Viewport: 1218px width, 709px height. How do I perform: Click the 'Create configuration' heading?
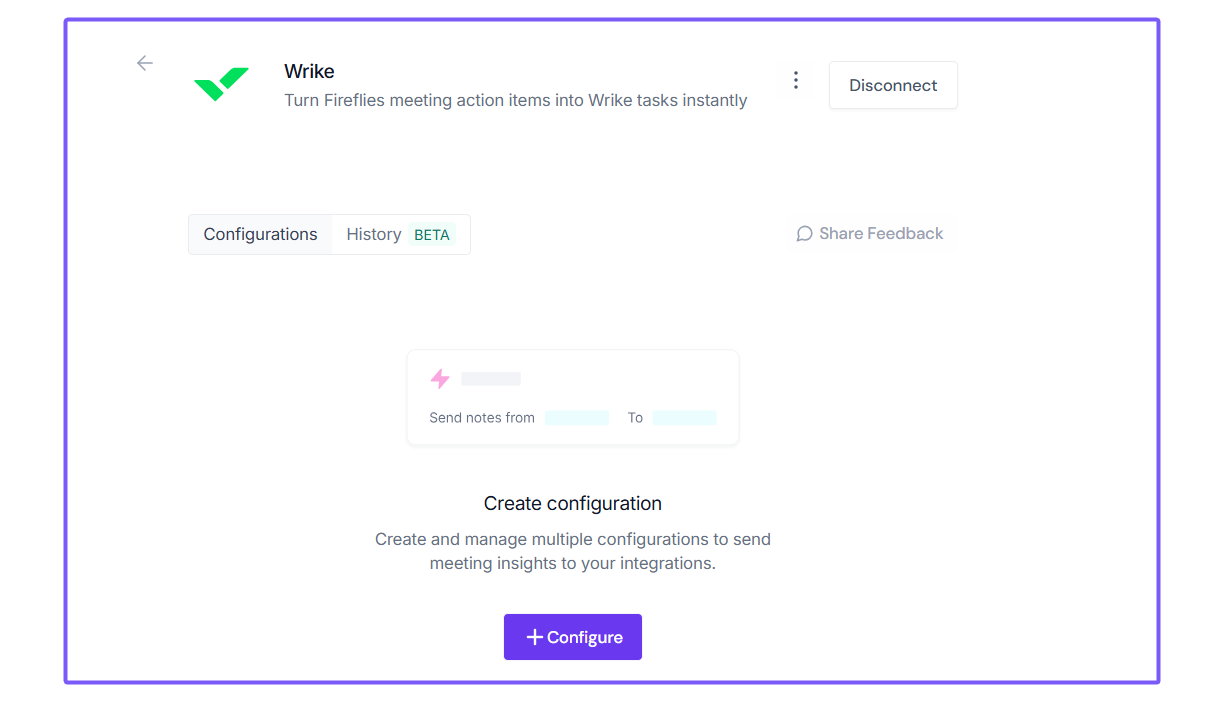(x=573, y=503)
